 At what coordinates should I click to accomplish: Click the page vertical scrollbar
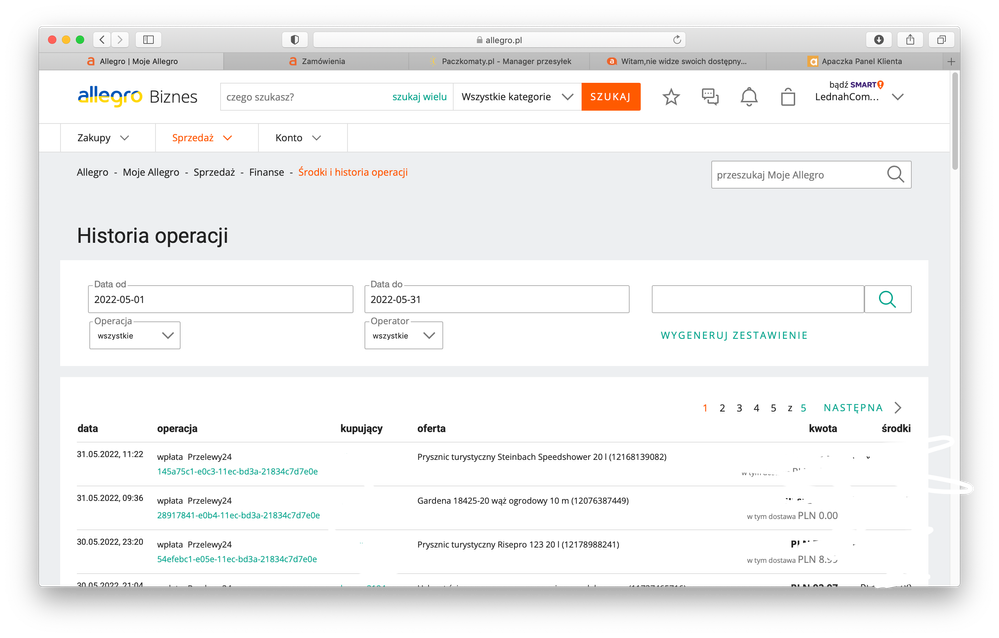coord(954,121)
